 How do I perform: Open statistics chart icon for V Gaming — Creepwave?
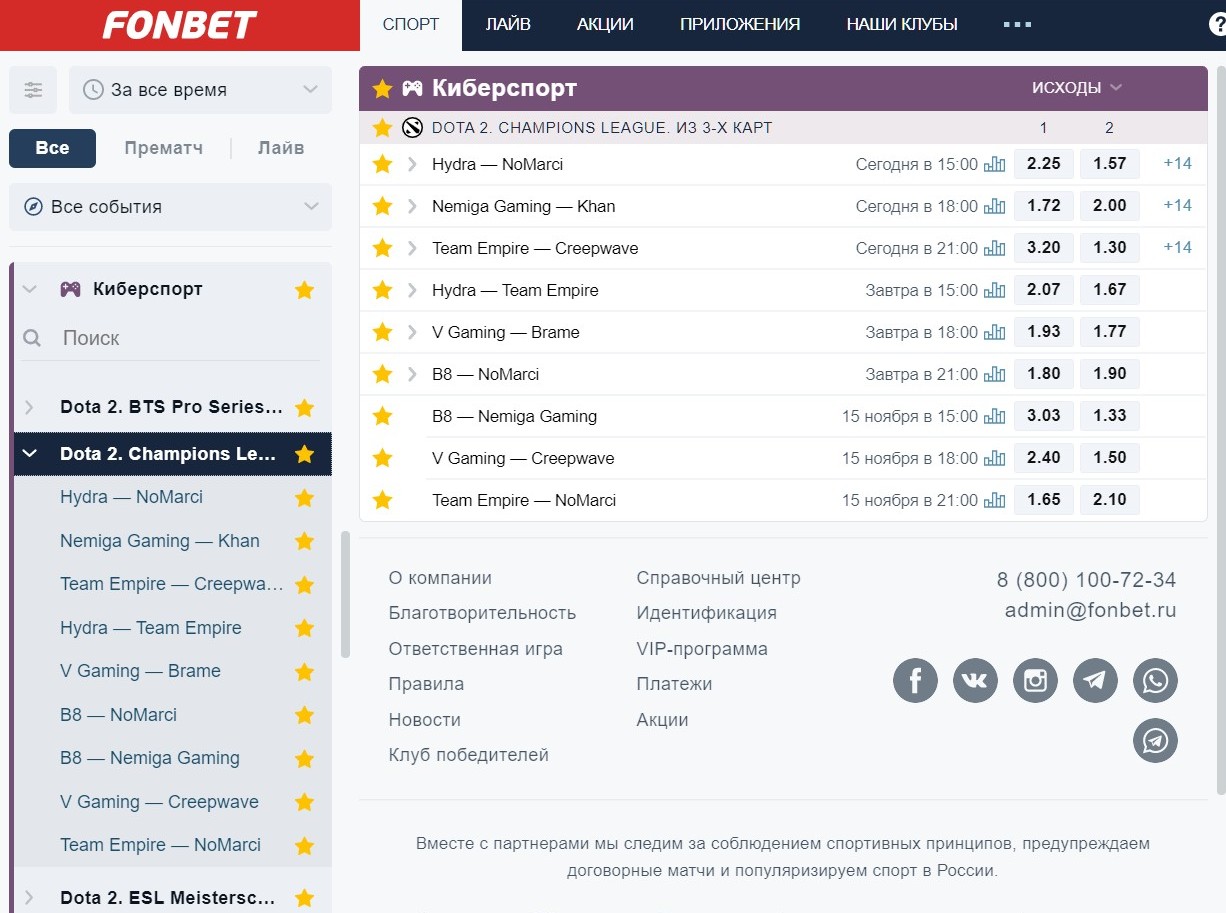(994, 458)
